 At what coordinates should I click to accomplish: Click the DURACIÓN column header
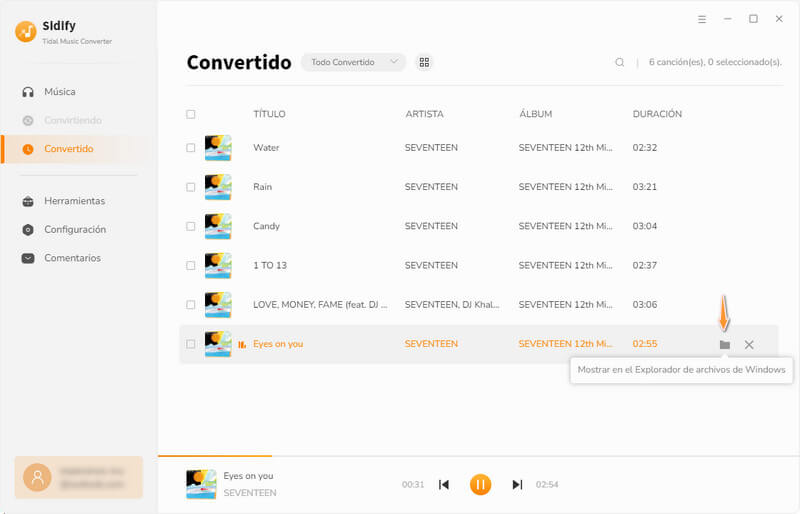tap(657, 114)
